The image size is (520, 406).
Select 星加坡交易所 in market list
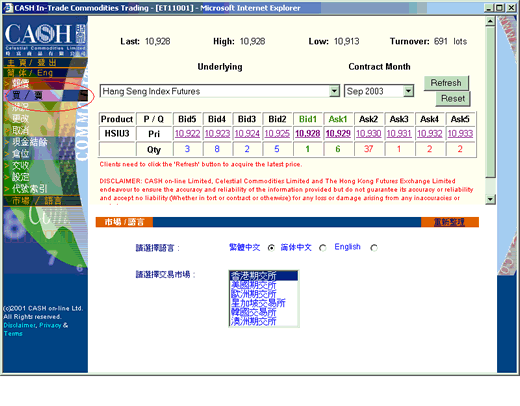point(263,303)
